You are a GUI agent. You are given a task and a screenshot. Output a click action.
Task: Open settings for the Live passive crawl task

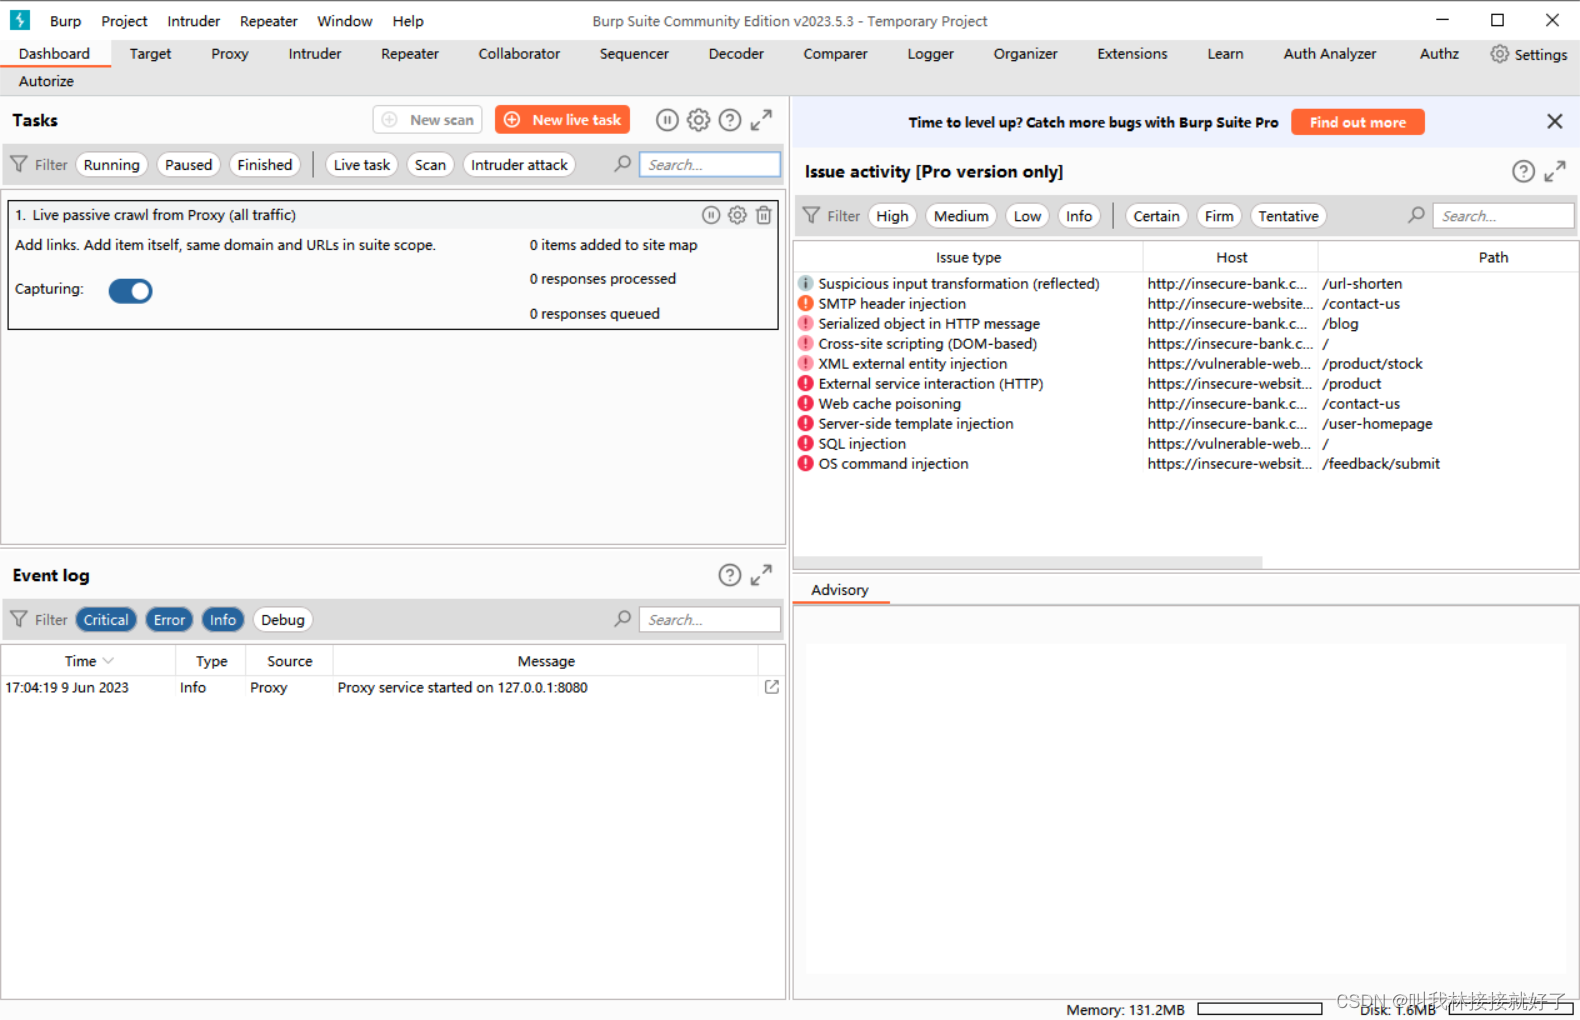(x=737, y=215)
